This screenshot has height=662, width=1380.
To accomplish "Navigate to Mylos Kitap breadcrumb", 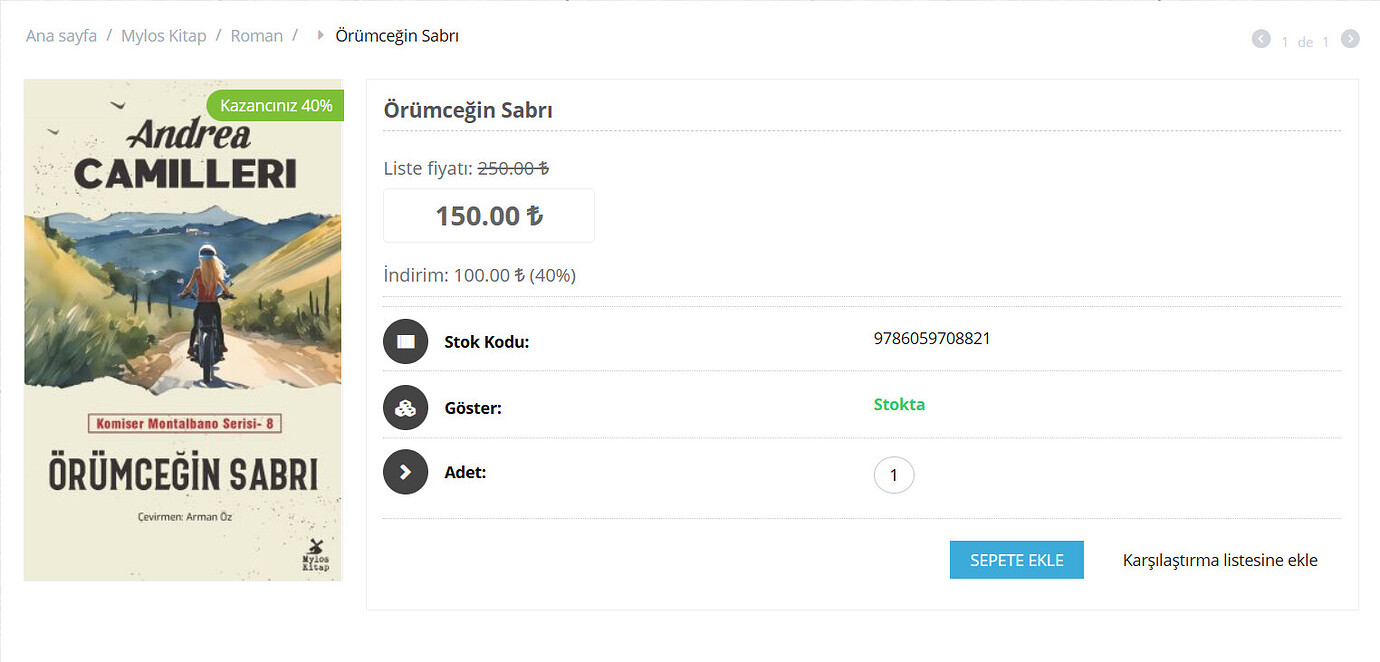I will (x=163, y=36).
